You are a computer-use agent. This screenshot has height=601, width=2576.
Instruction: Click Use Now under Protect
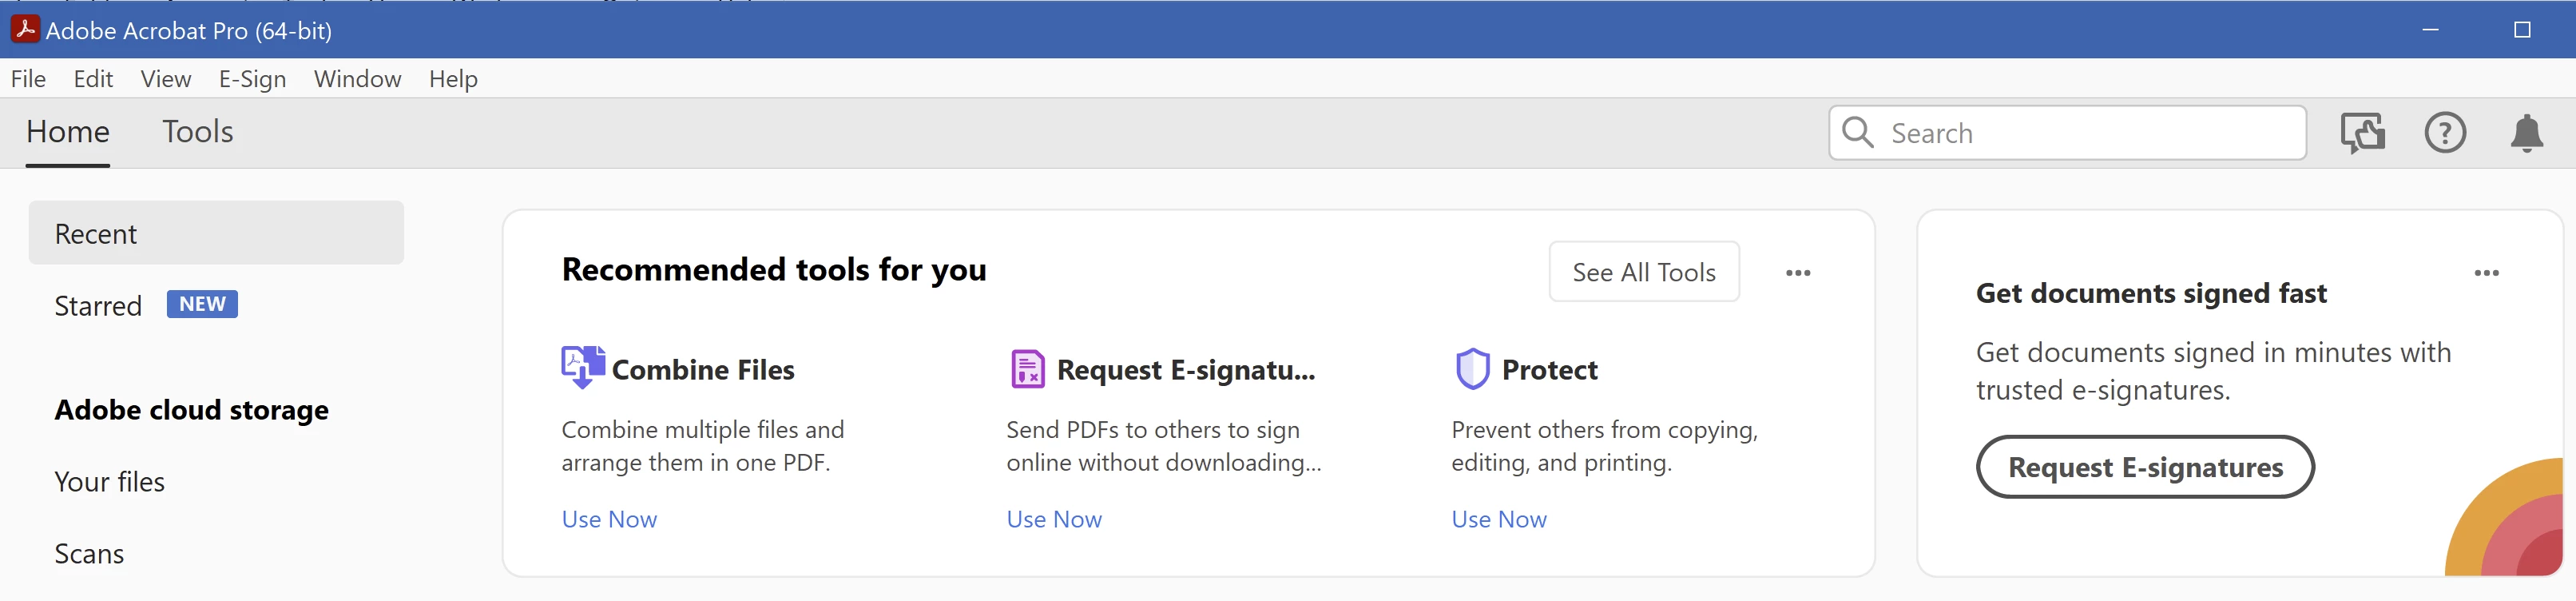click(x=1498, y=519)
